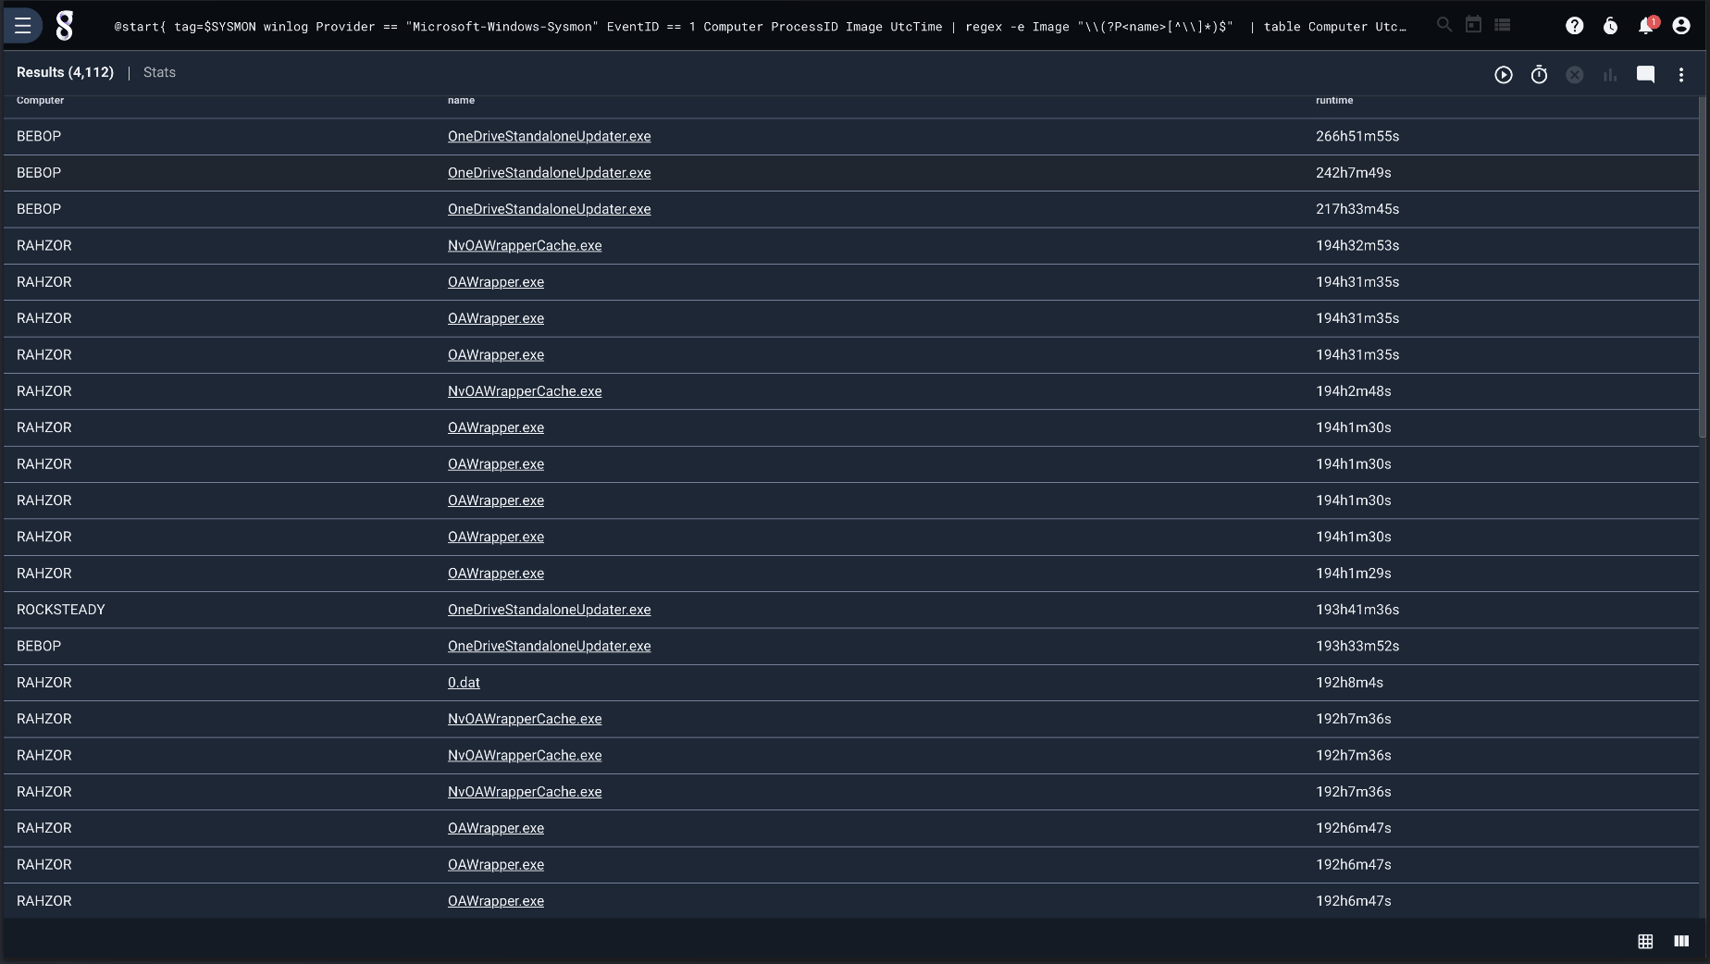Screen dimensions: 1710x964
Task: Open the notes comment icon
Action: point(1646,75)
